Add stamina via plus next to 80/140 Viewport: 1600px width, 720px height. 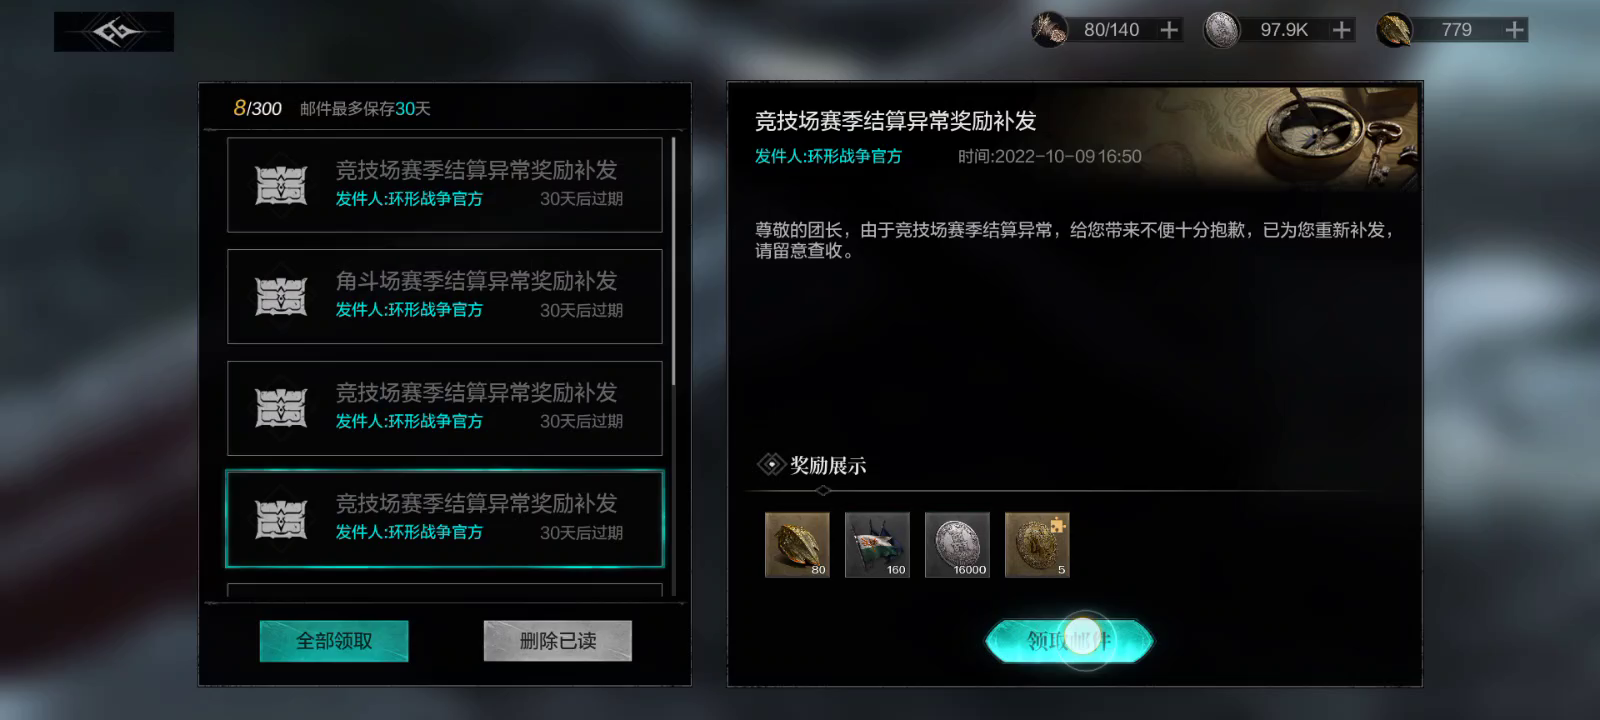coord(1169,30)
